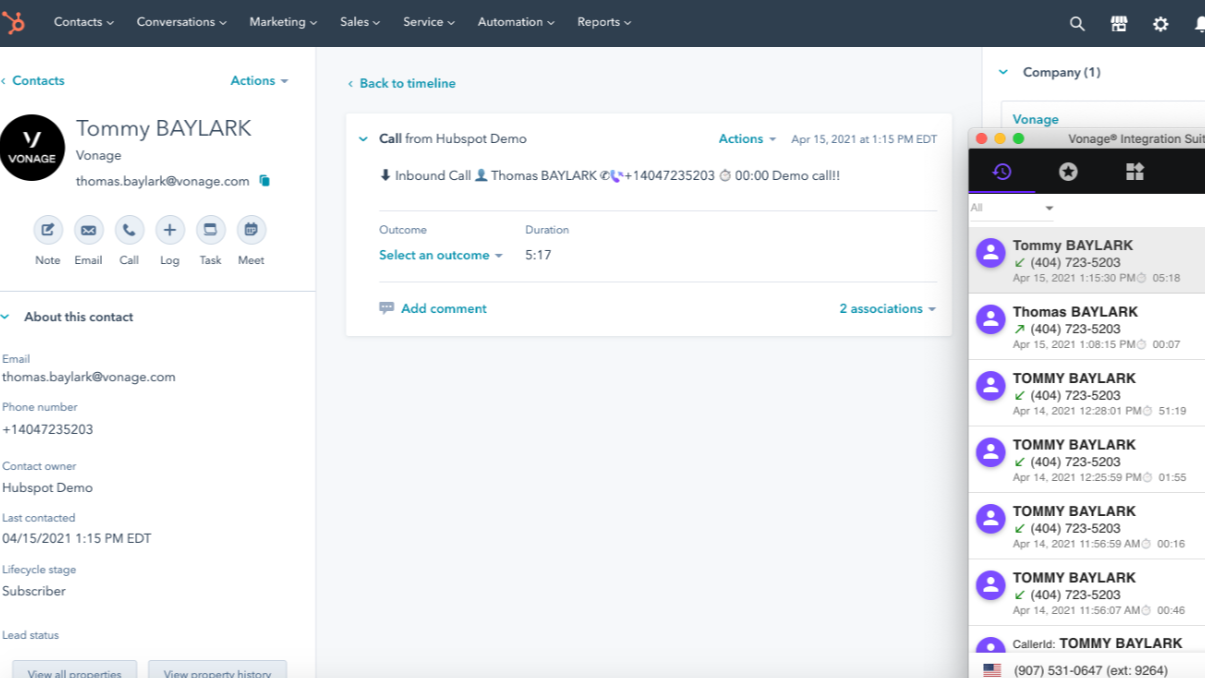This screenshot has width=1205, height=678.
Task: Switch to Vonage call history tab
Action: (x=1001, y=172)
